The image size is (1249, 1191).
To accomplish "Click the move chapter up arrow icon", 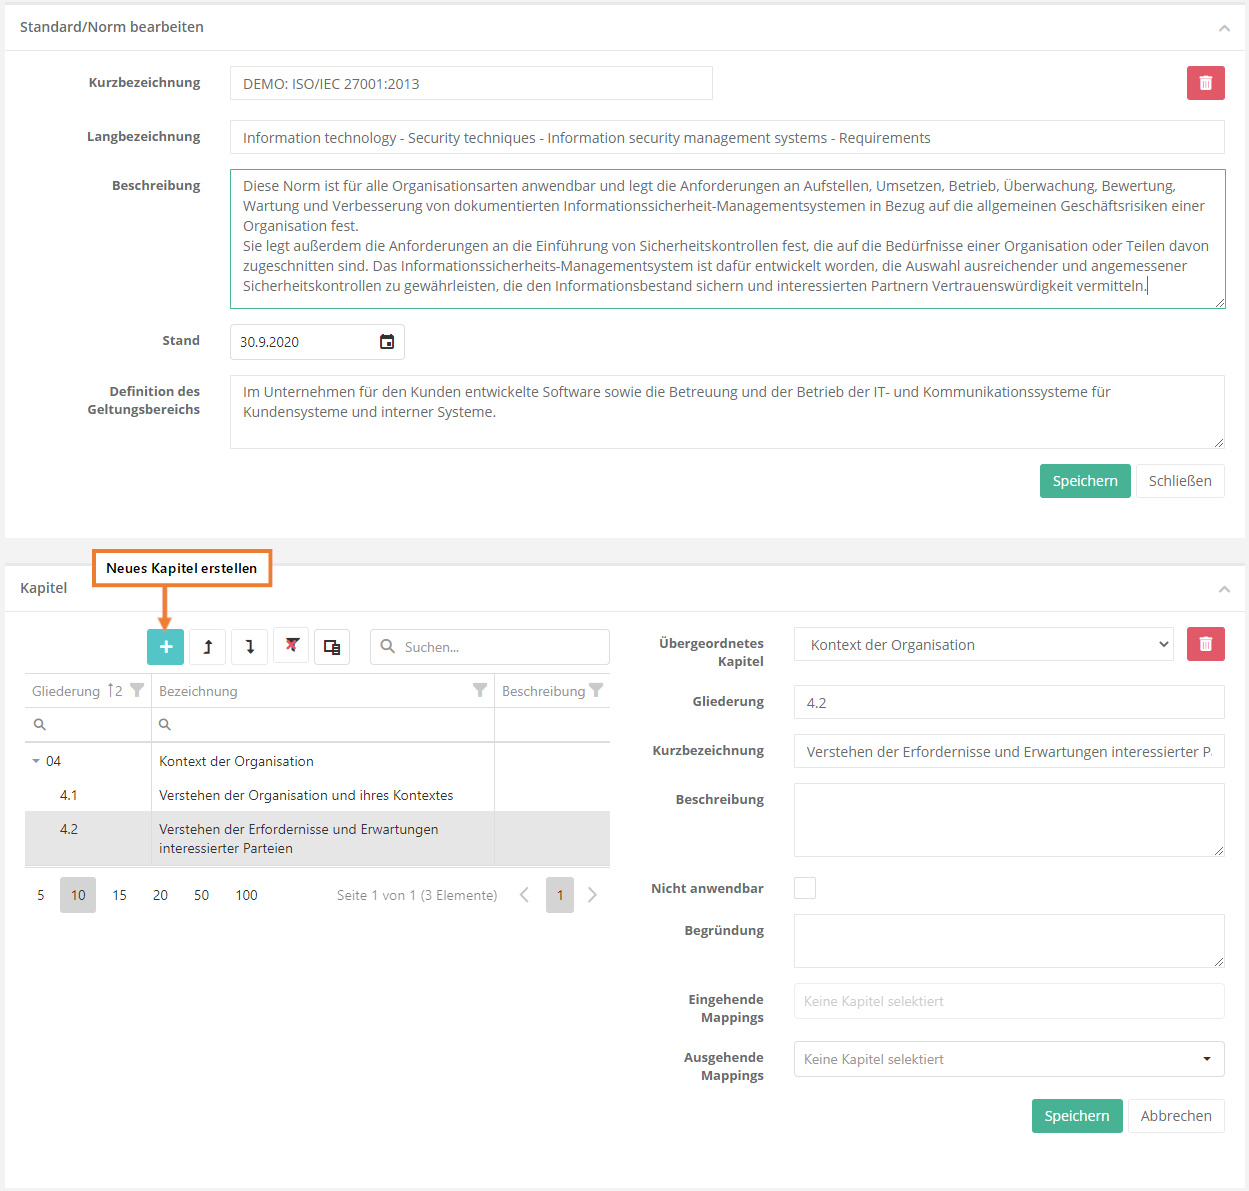I will point(208,647).
